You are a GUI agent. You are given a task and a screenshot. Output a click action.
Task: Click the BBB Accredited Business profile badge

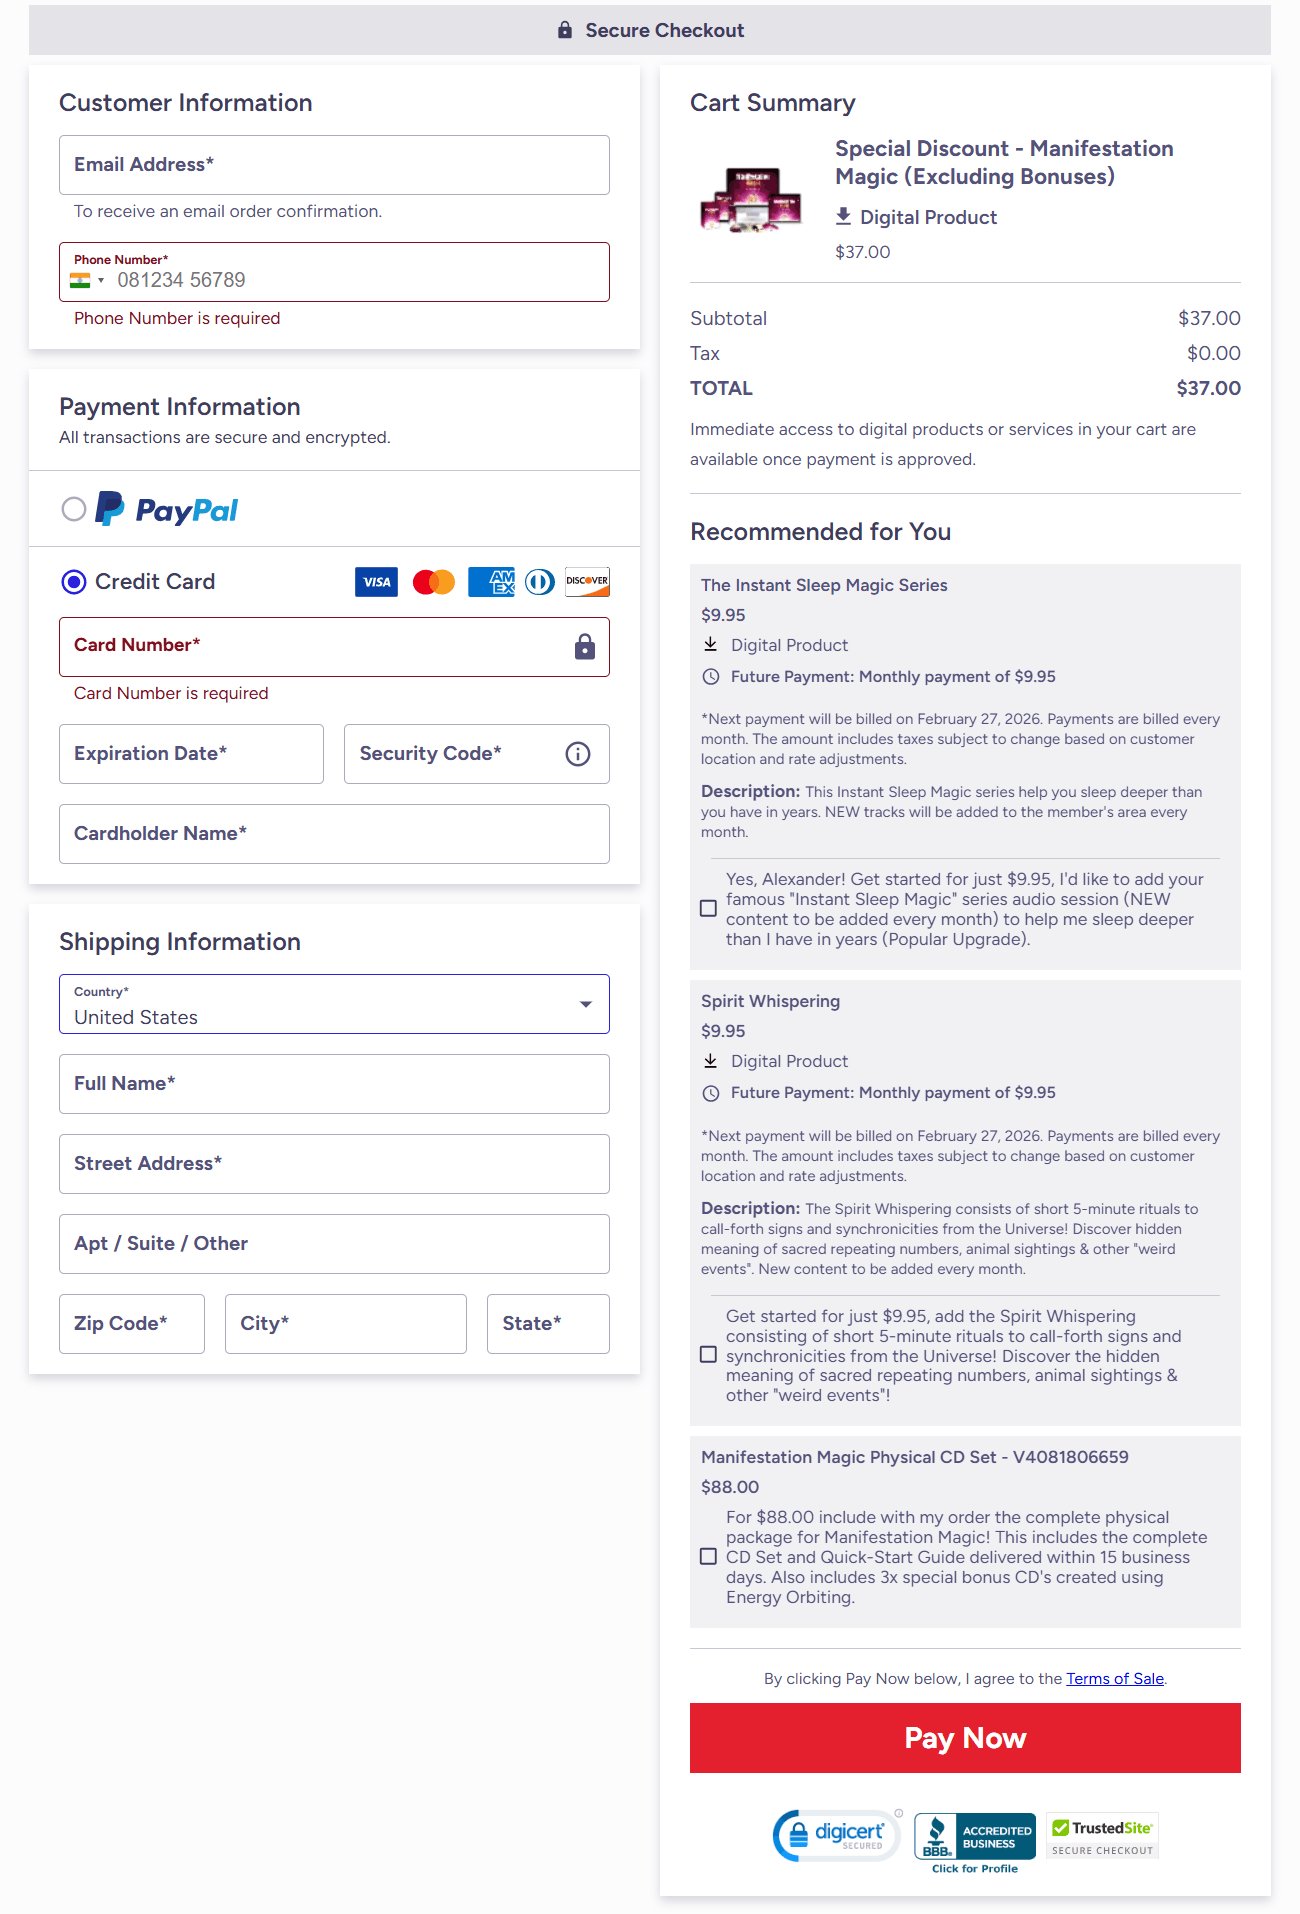pyautogui.click(x=973, y=1835)
